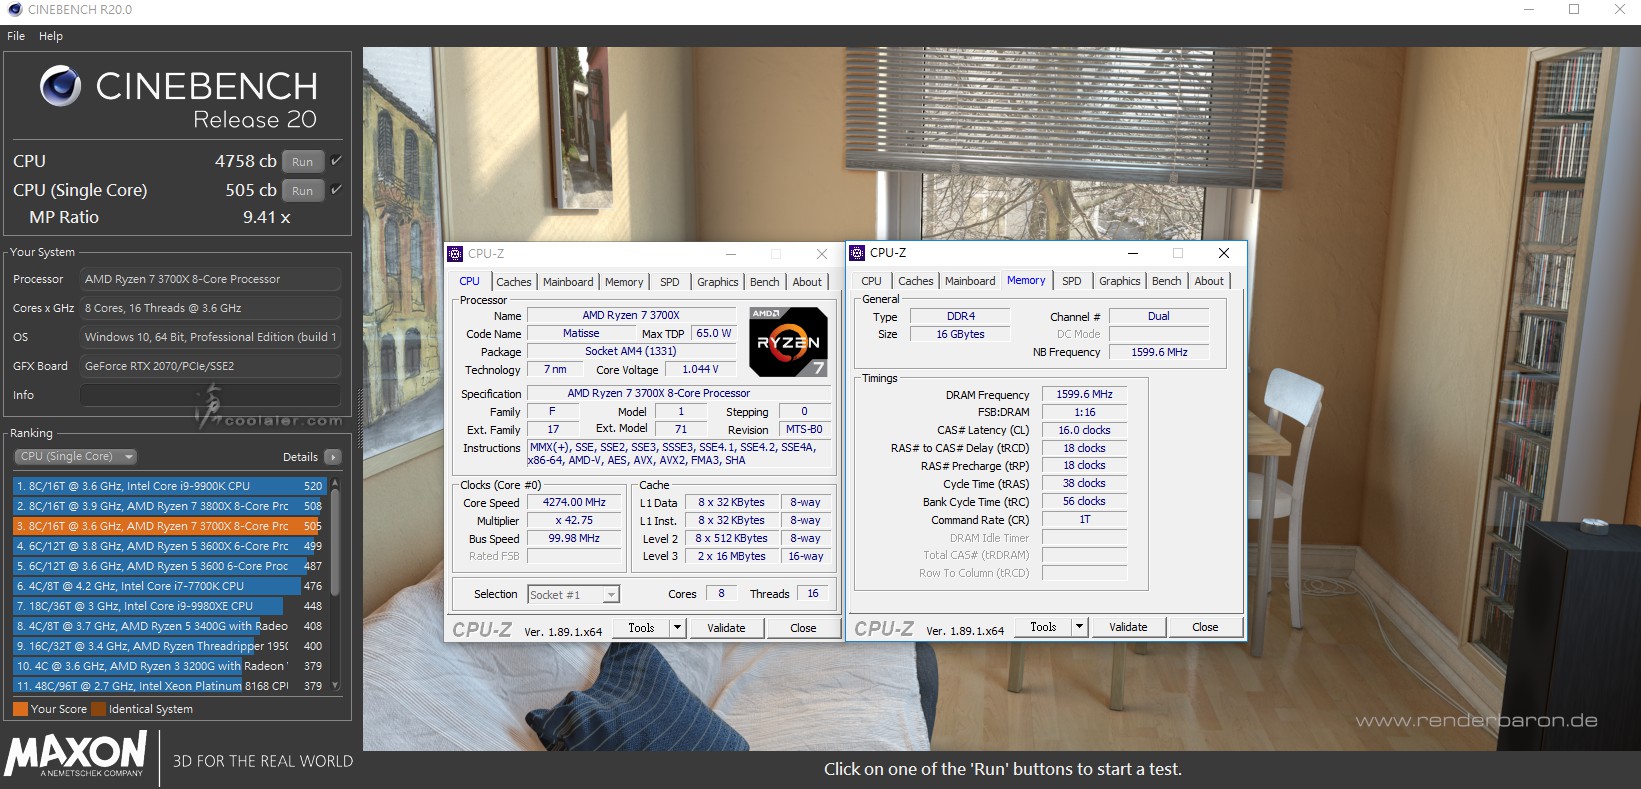The image size is (1641, 789).
Task: Click the ranking scrollbar down arrow
Action: point(335,686)
